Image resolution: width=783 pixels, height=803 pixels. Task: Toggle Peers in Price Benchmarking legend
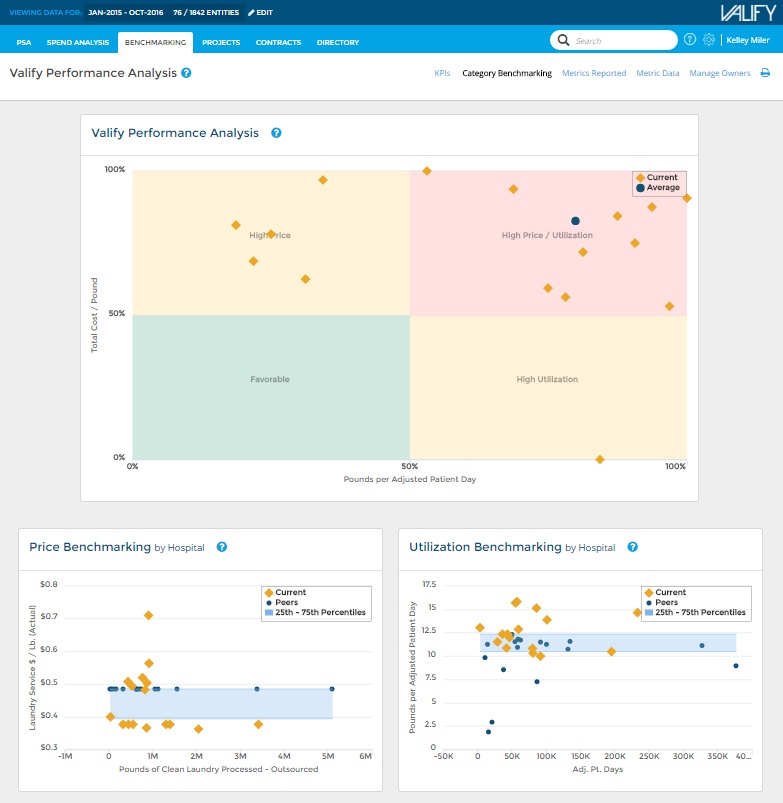[x=281, y=602]
